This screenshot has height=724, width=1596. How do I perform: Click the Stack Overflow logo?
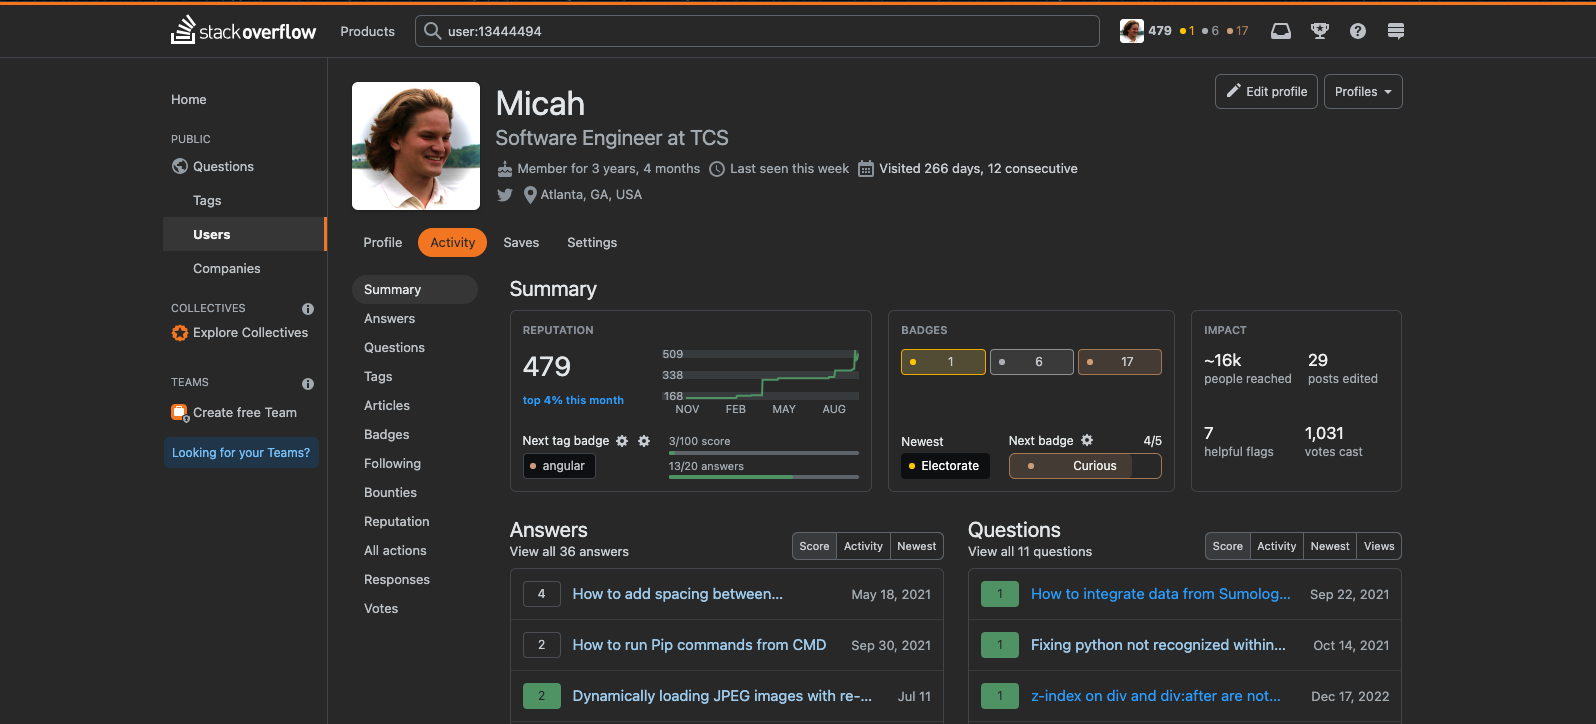click(244, 31)
